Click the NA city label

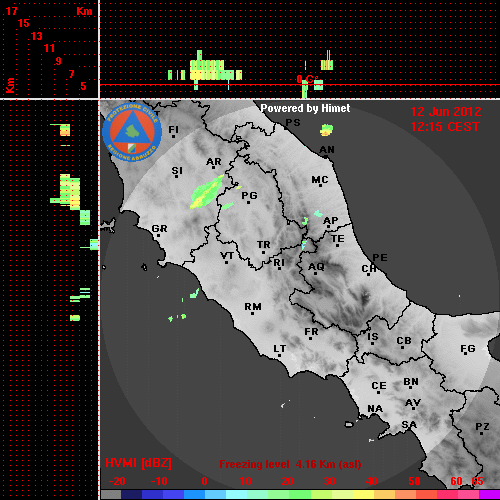coord(375,409)
